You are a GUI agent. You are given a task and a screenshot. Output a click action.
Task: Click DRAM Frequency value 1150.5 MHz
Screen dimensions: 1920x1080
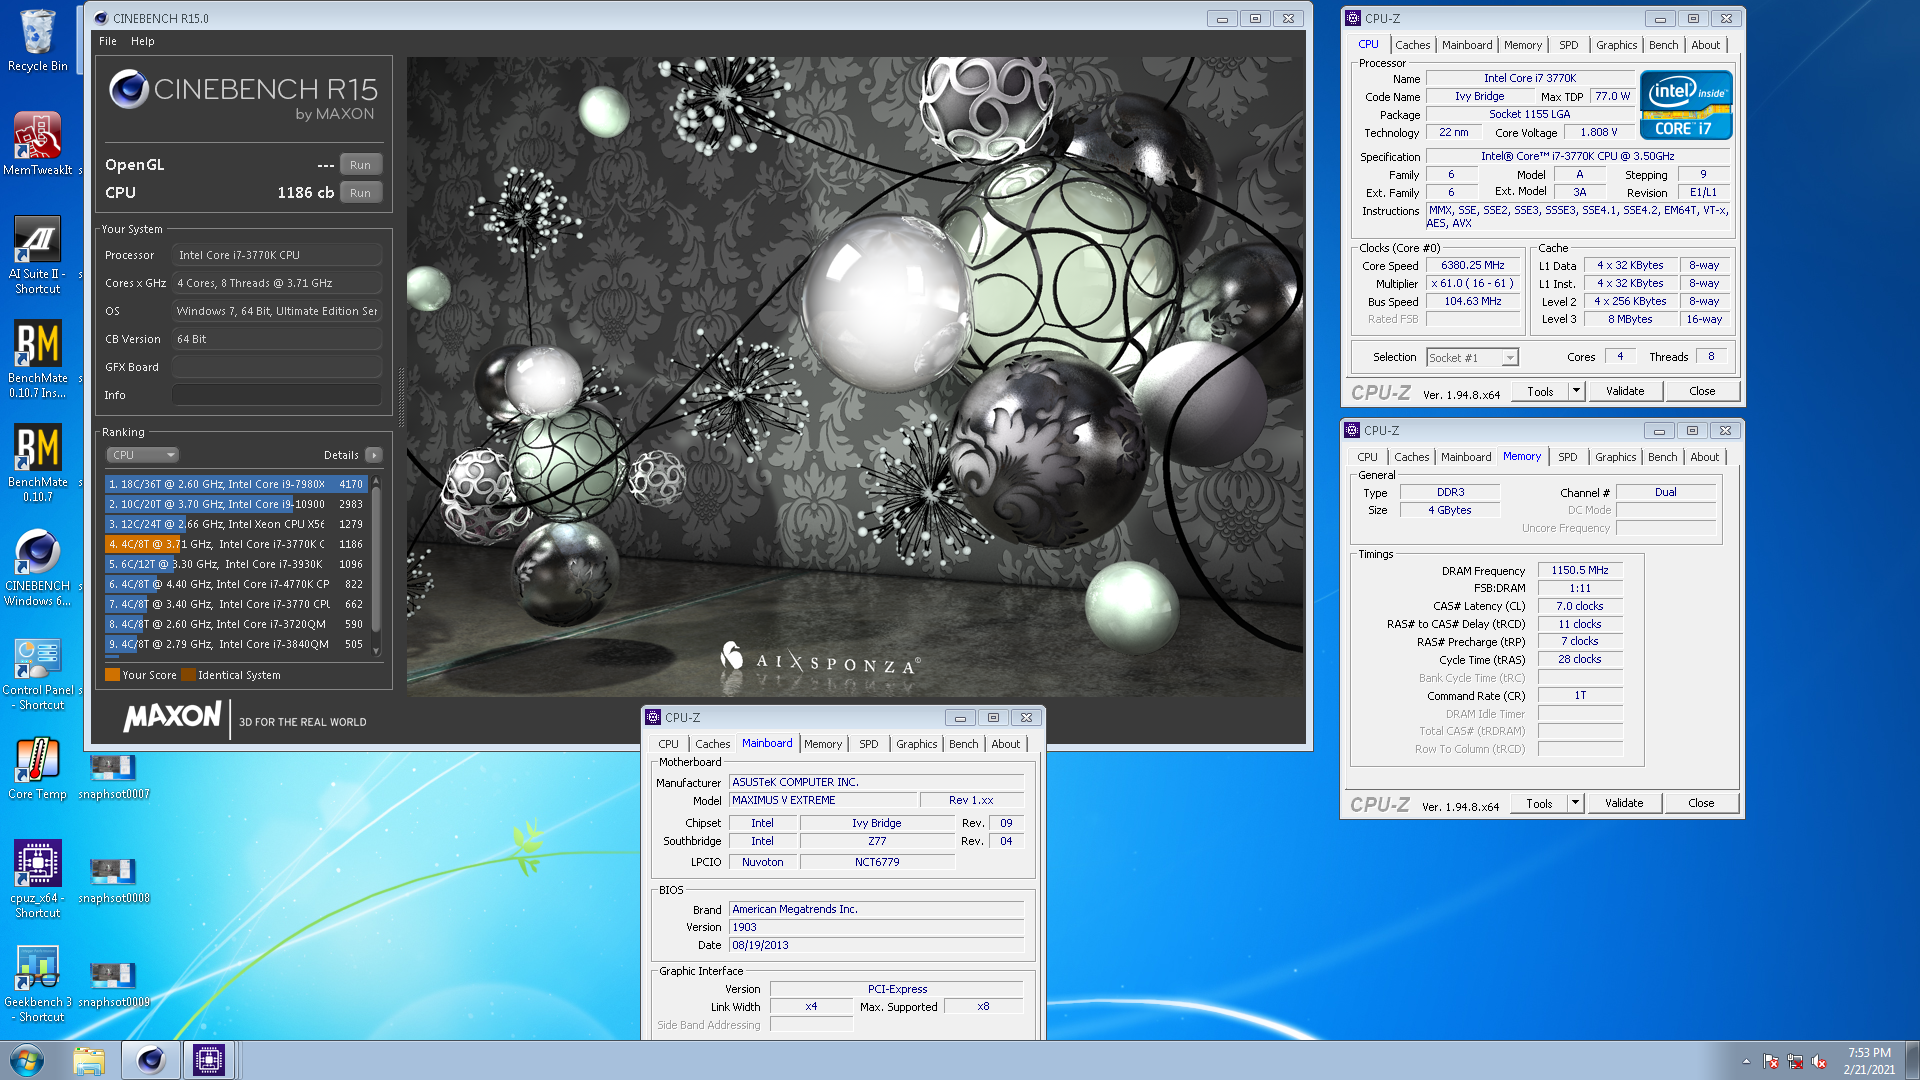point(1580,570)
